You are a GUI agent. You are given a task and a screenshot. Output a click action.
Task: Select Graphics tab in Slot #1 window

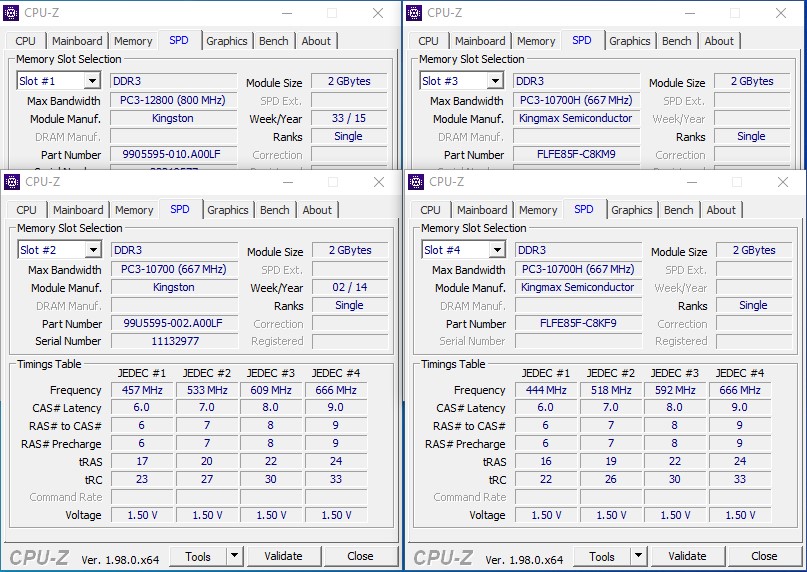(x=226, y=41)
